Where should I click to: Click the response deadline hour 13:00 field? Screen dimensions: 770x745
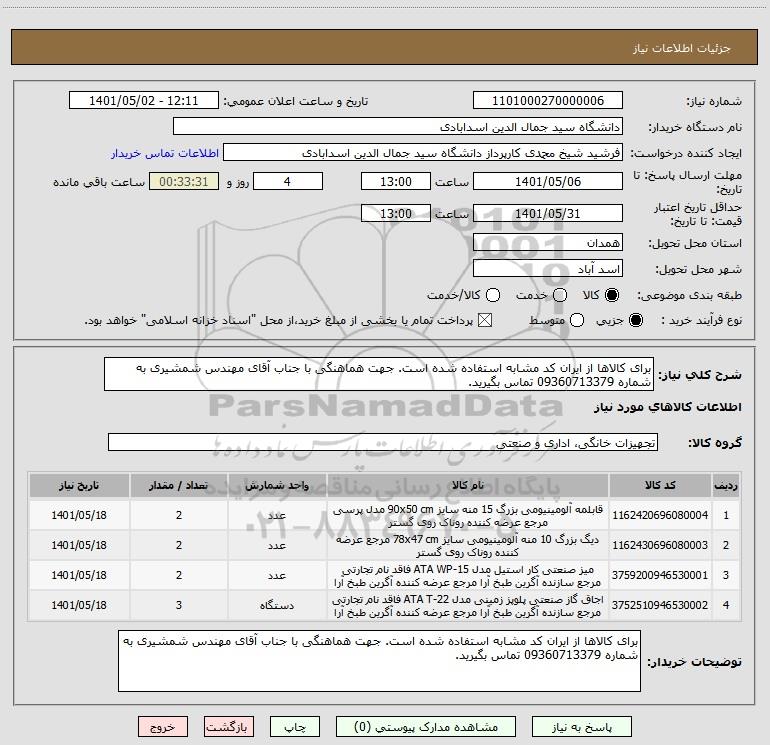coord(396,181)
